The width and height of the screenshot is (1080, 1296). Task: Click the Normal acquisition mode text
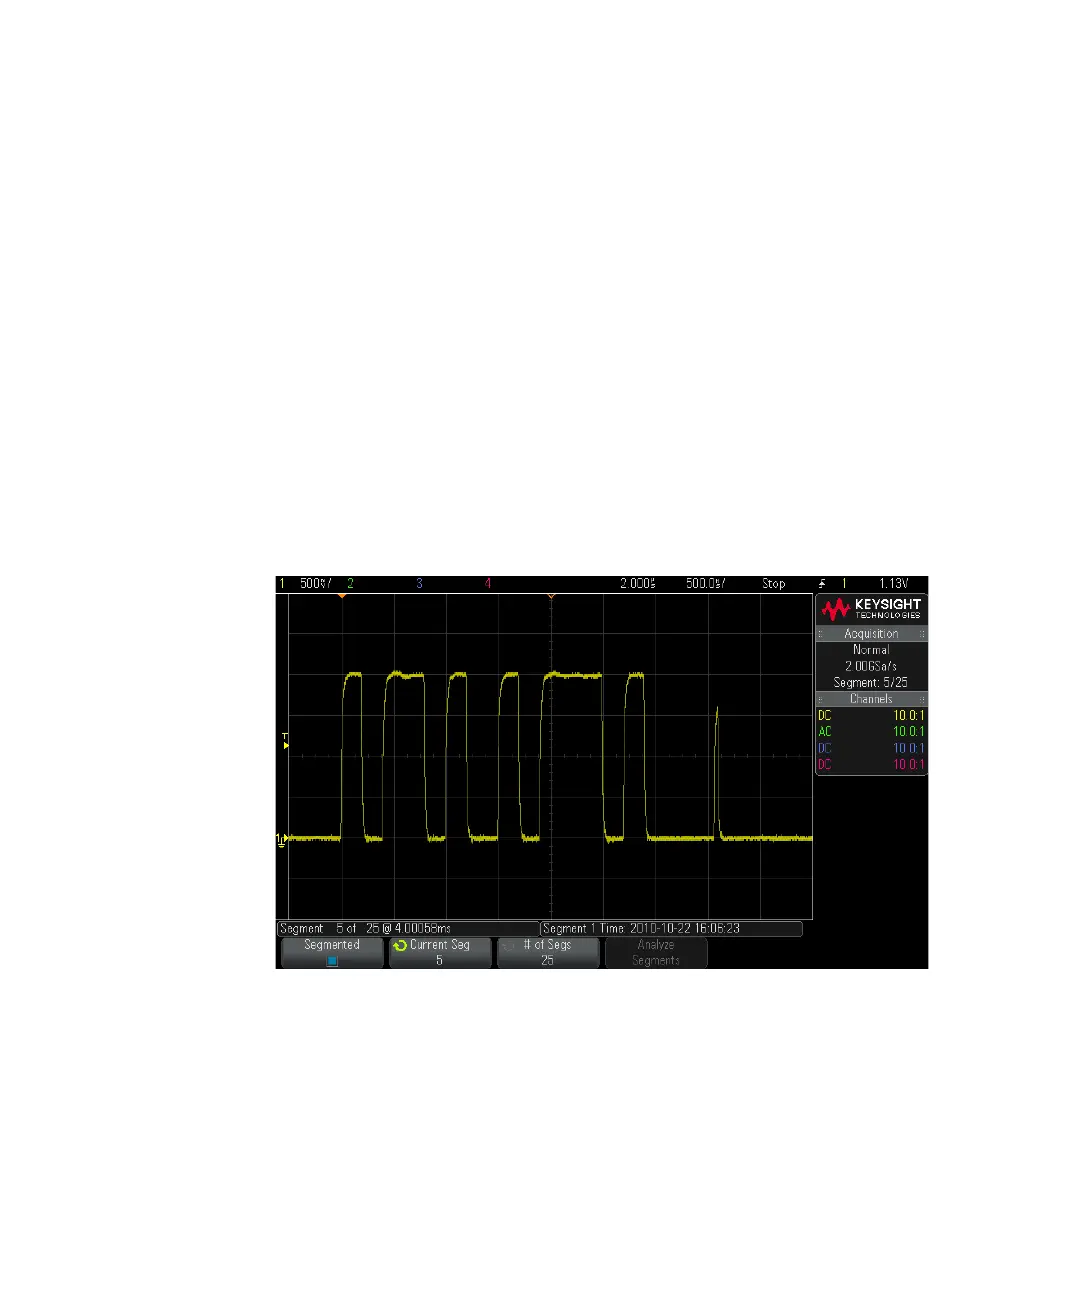[871, 650]
